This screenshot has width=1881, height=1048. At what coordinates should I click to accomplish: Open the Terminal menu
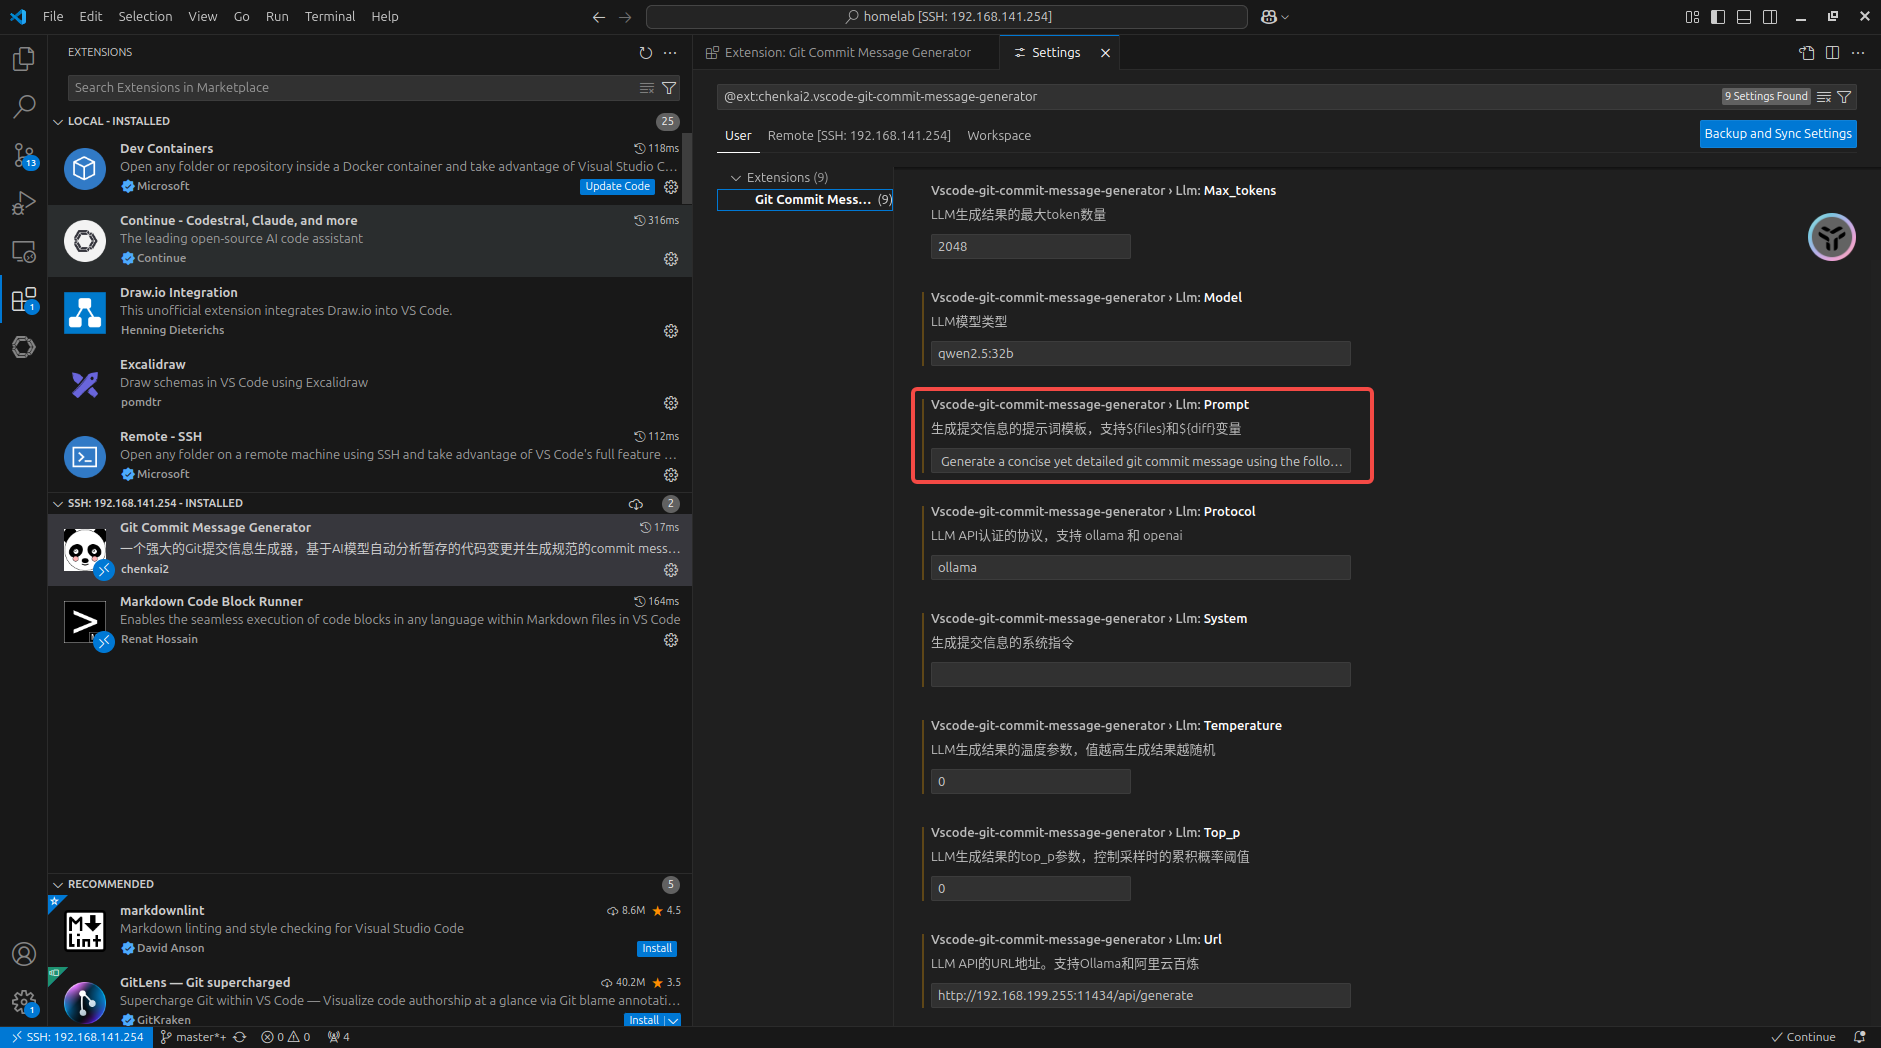coord(330,16)
